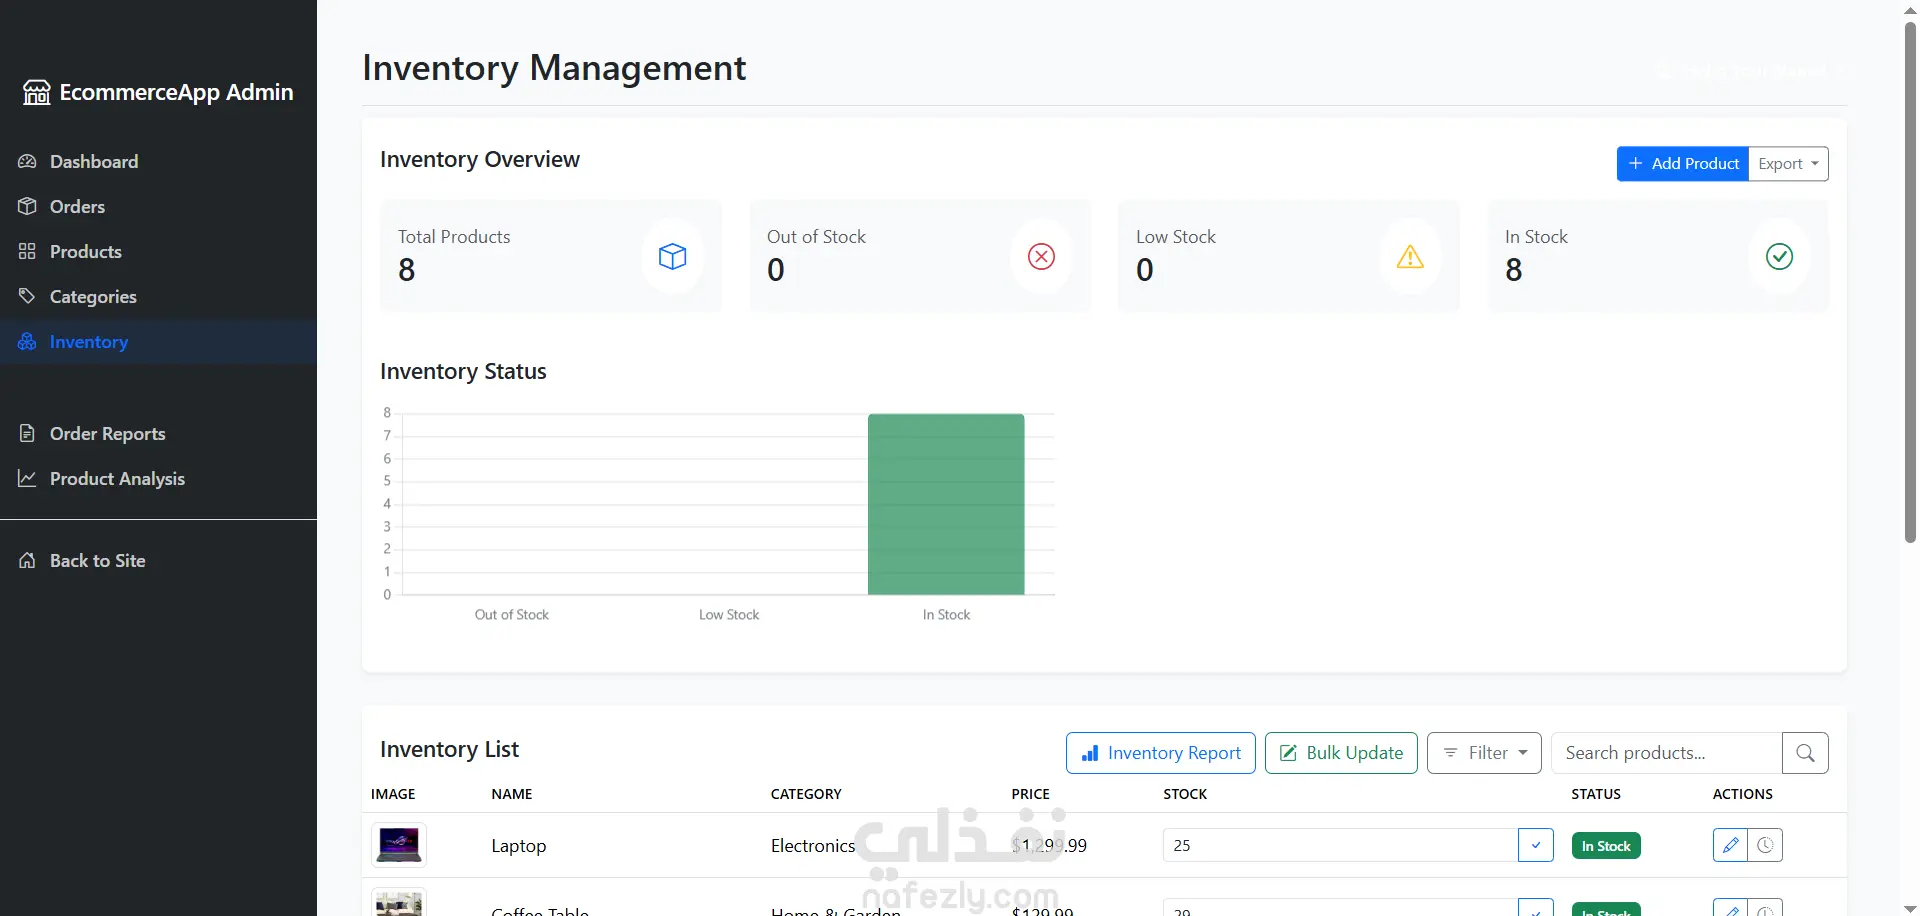
Task: Open the Filter dropdown
Action: tap(1484, 753)
